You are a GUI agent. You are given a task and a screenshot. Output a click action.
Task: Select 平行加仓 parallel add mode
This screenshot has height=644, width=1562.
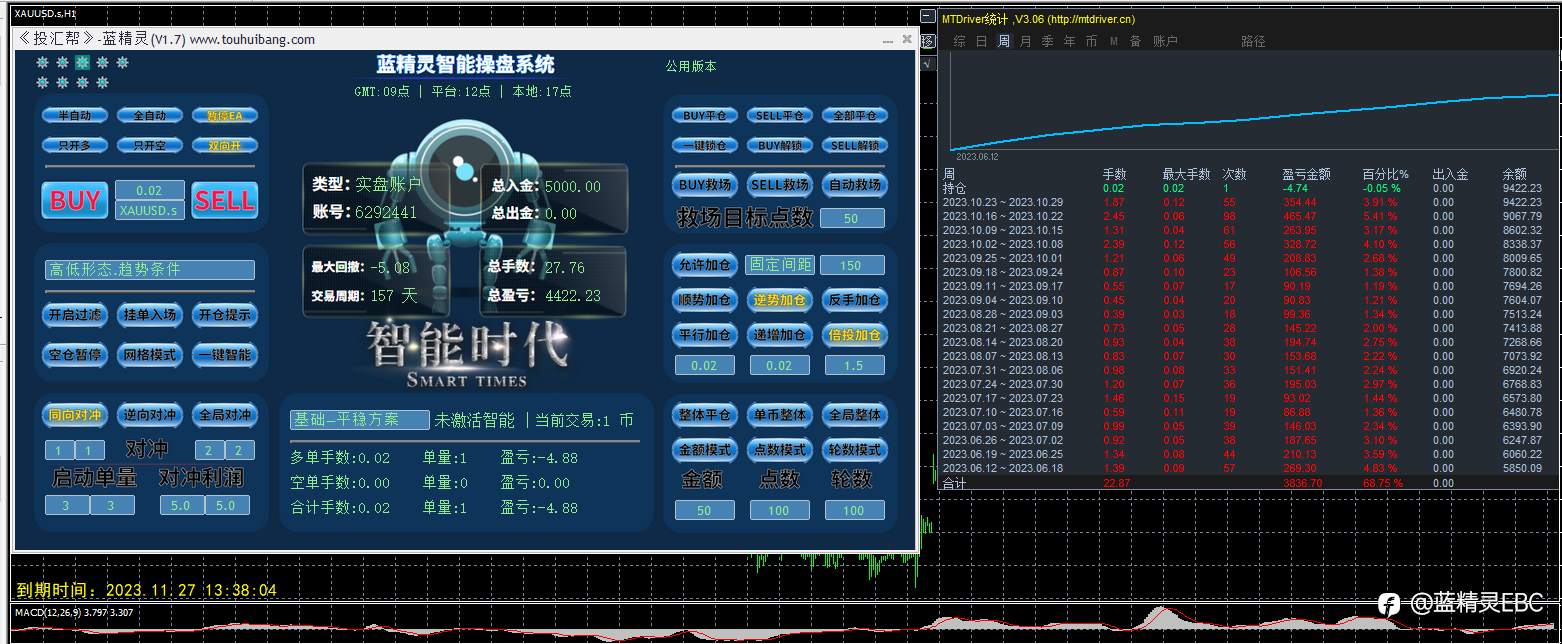point(705,335)
